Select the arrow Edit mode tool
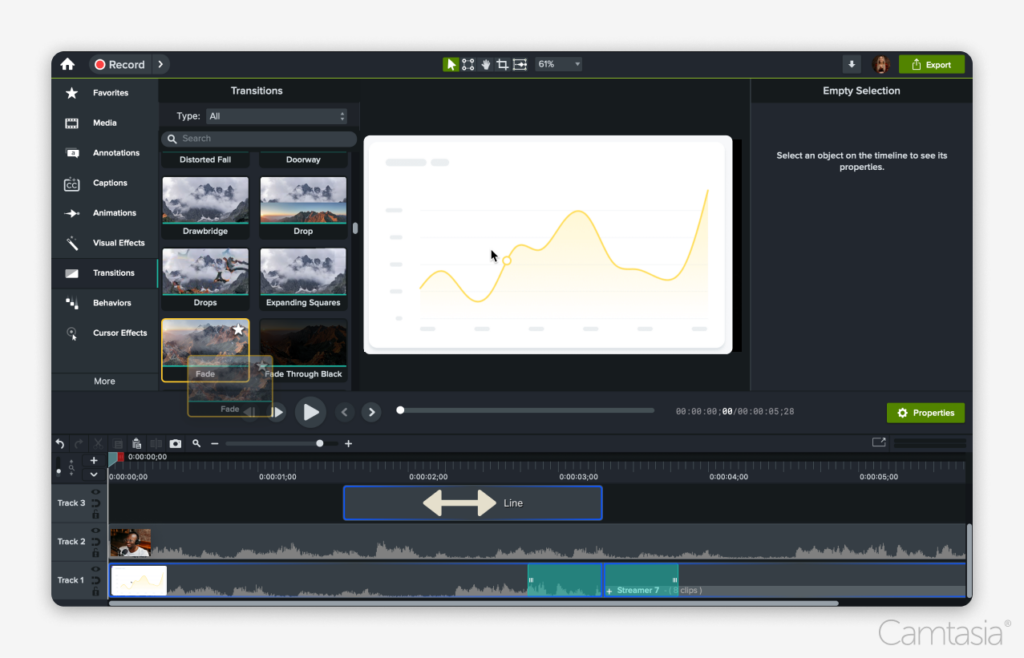1024x658 pixels. pos(451,64)
